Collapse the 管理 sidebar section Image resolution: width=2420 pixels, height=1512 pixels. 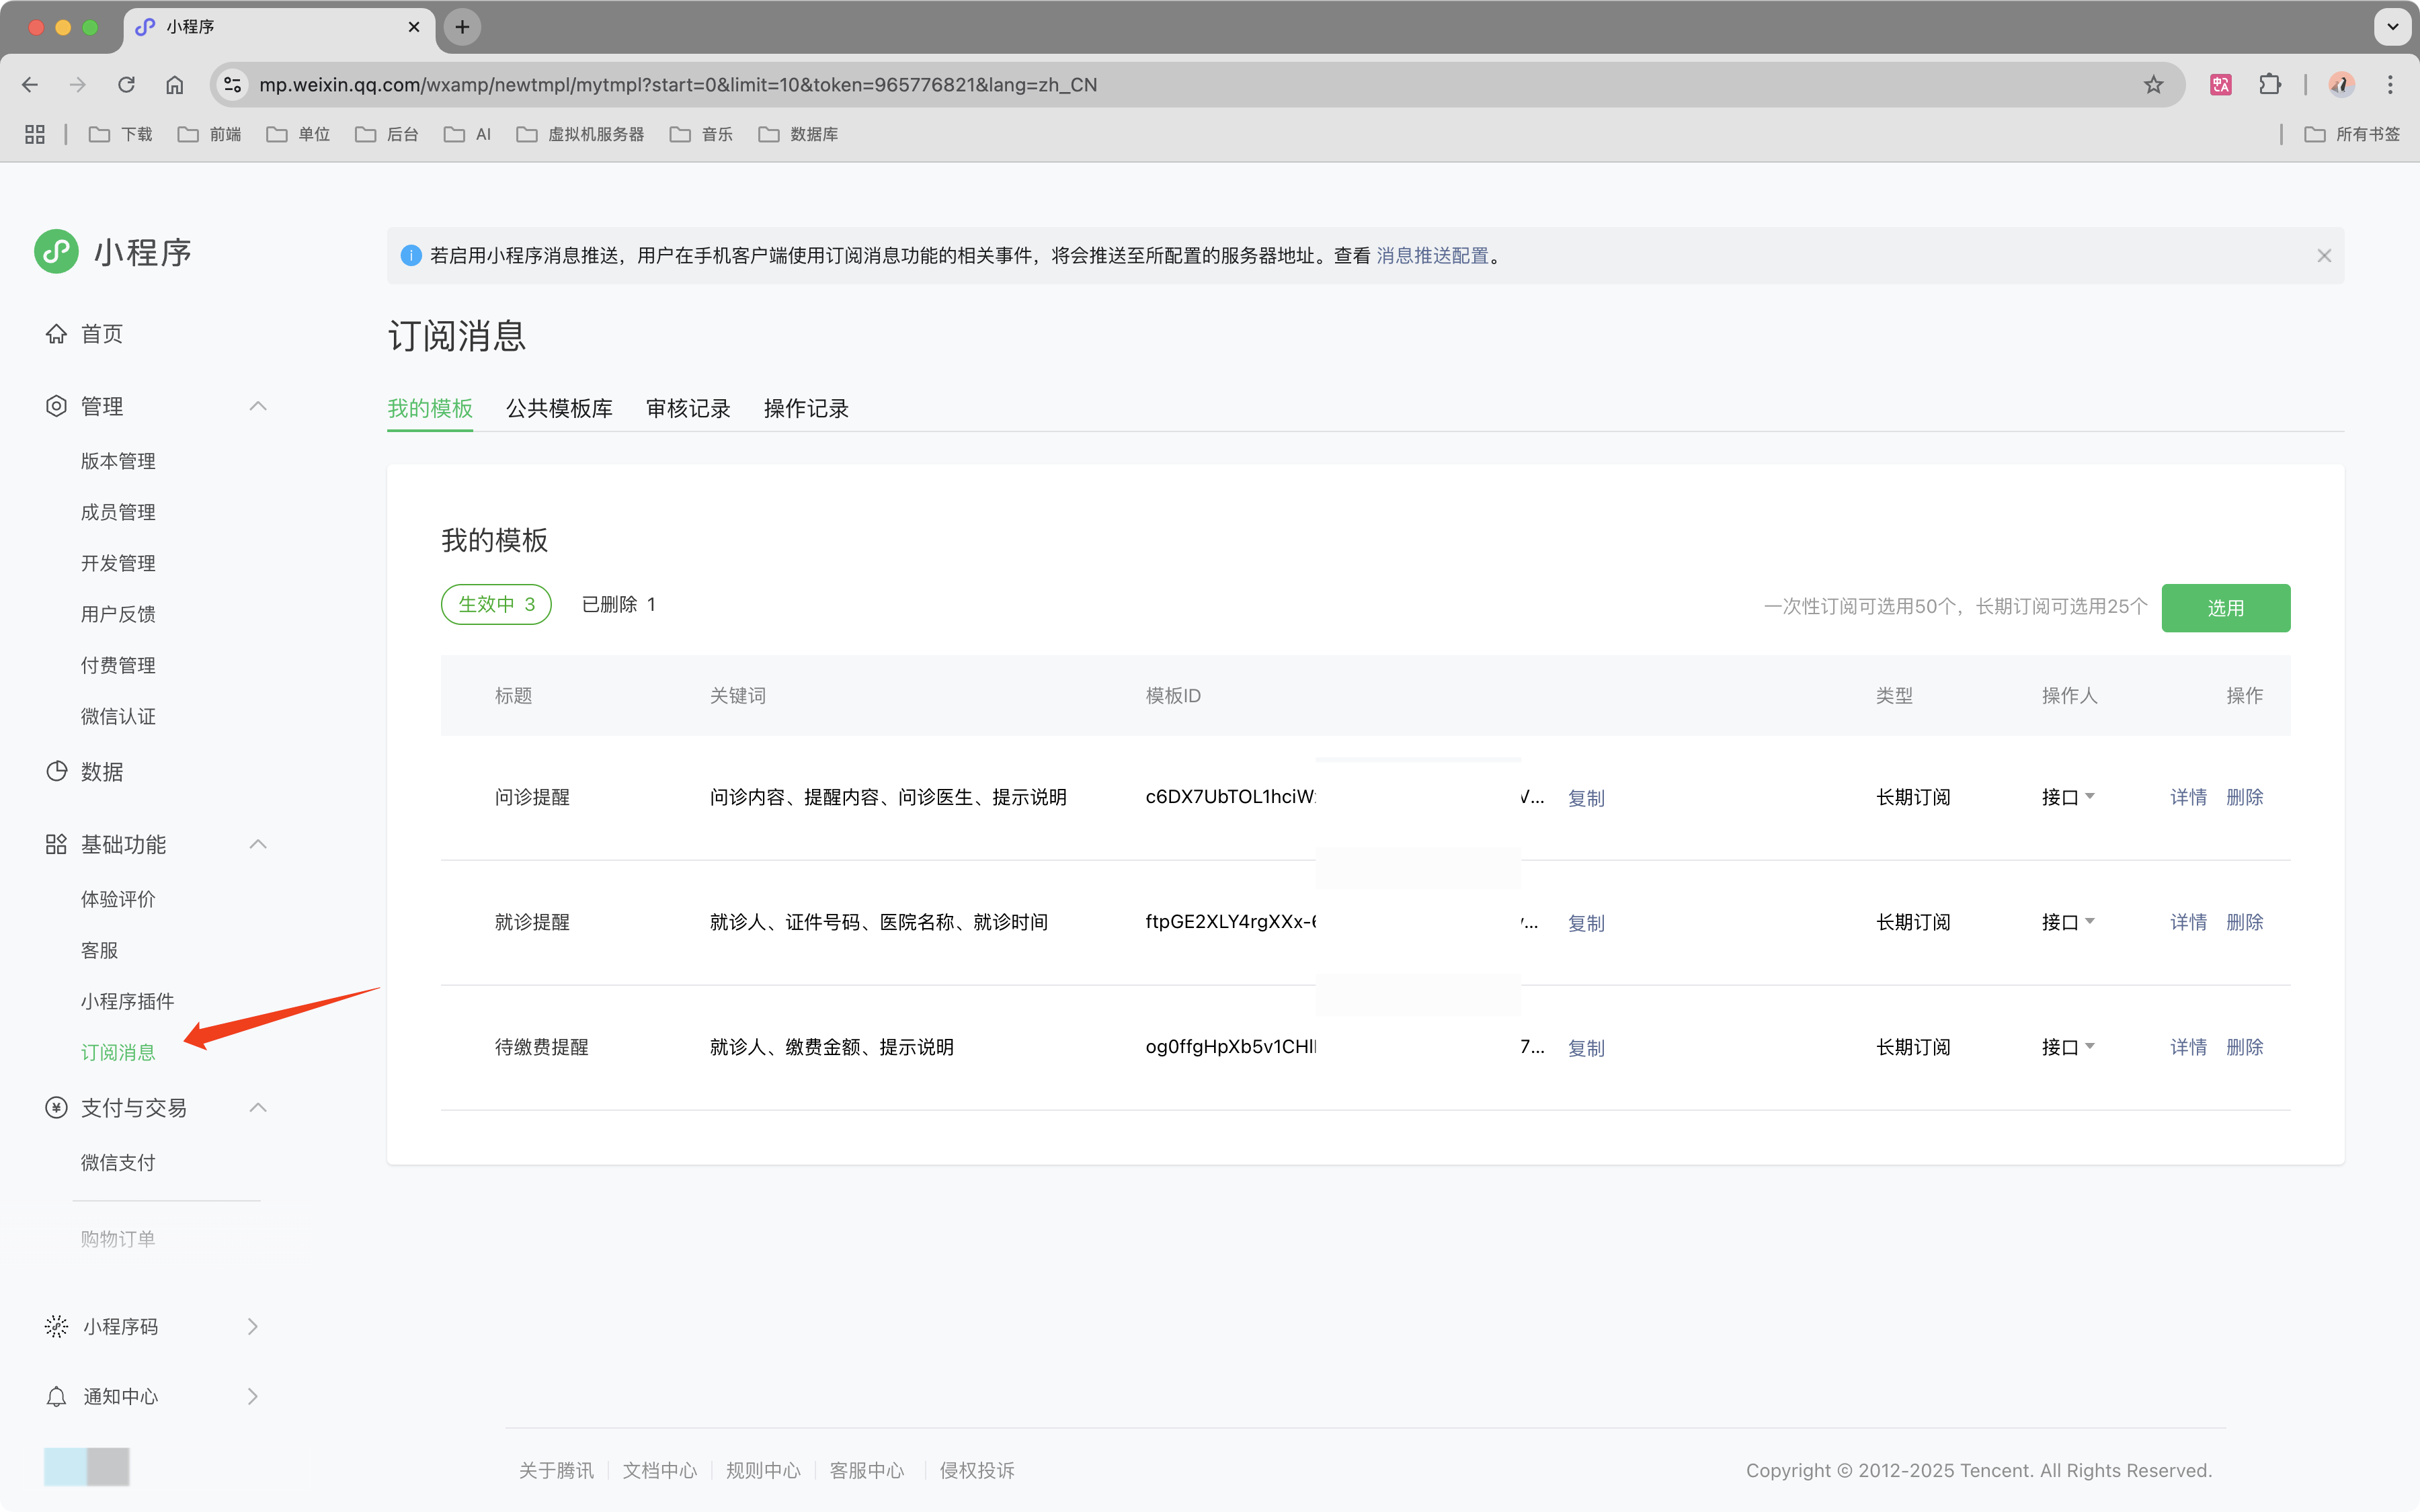258,406
